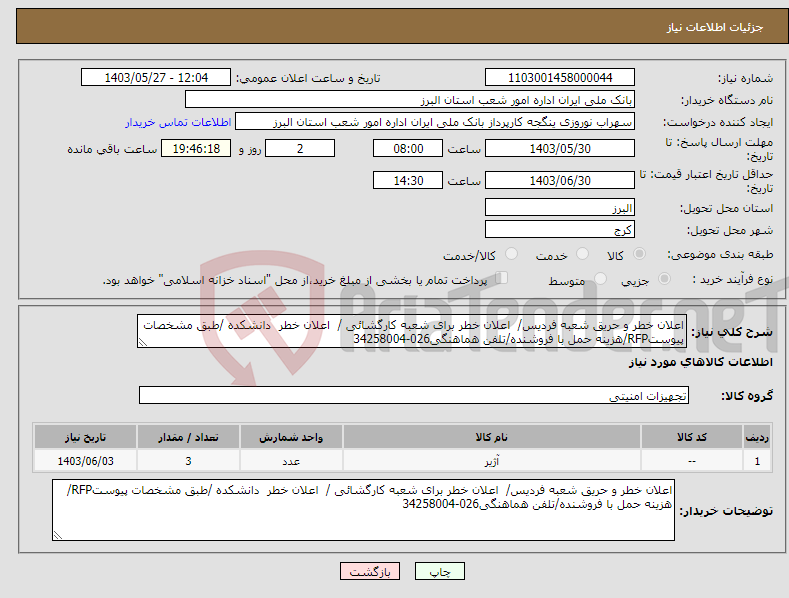789x598 pixels.
Task: Click the quantity cell showing 3
Action: (x=188, y=461)
